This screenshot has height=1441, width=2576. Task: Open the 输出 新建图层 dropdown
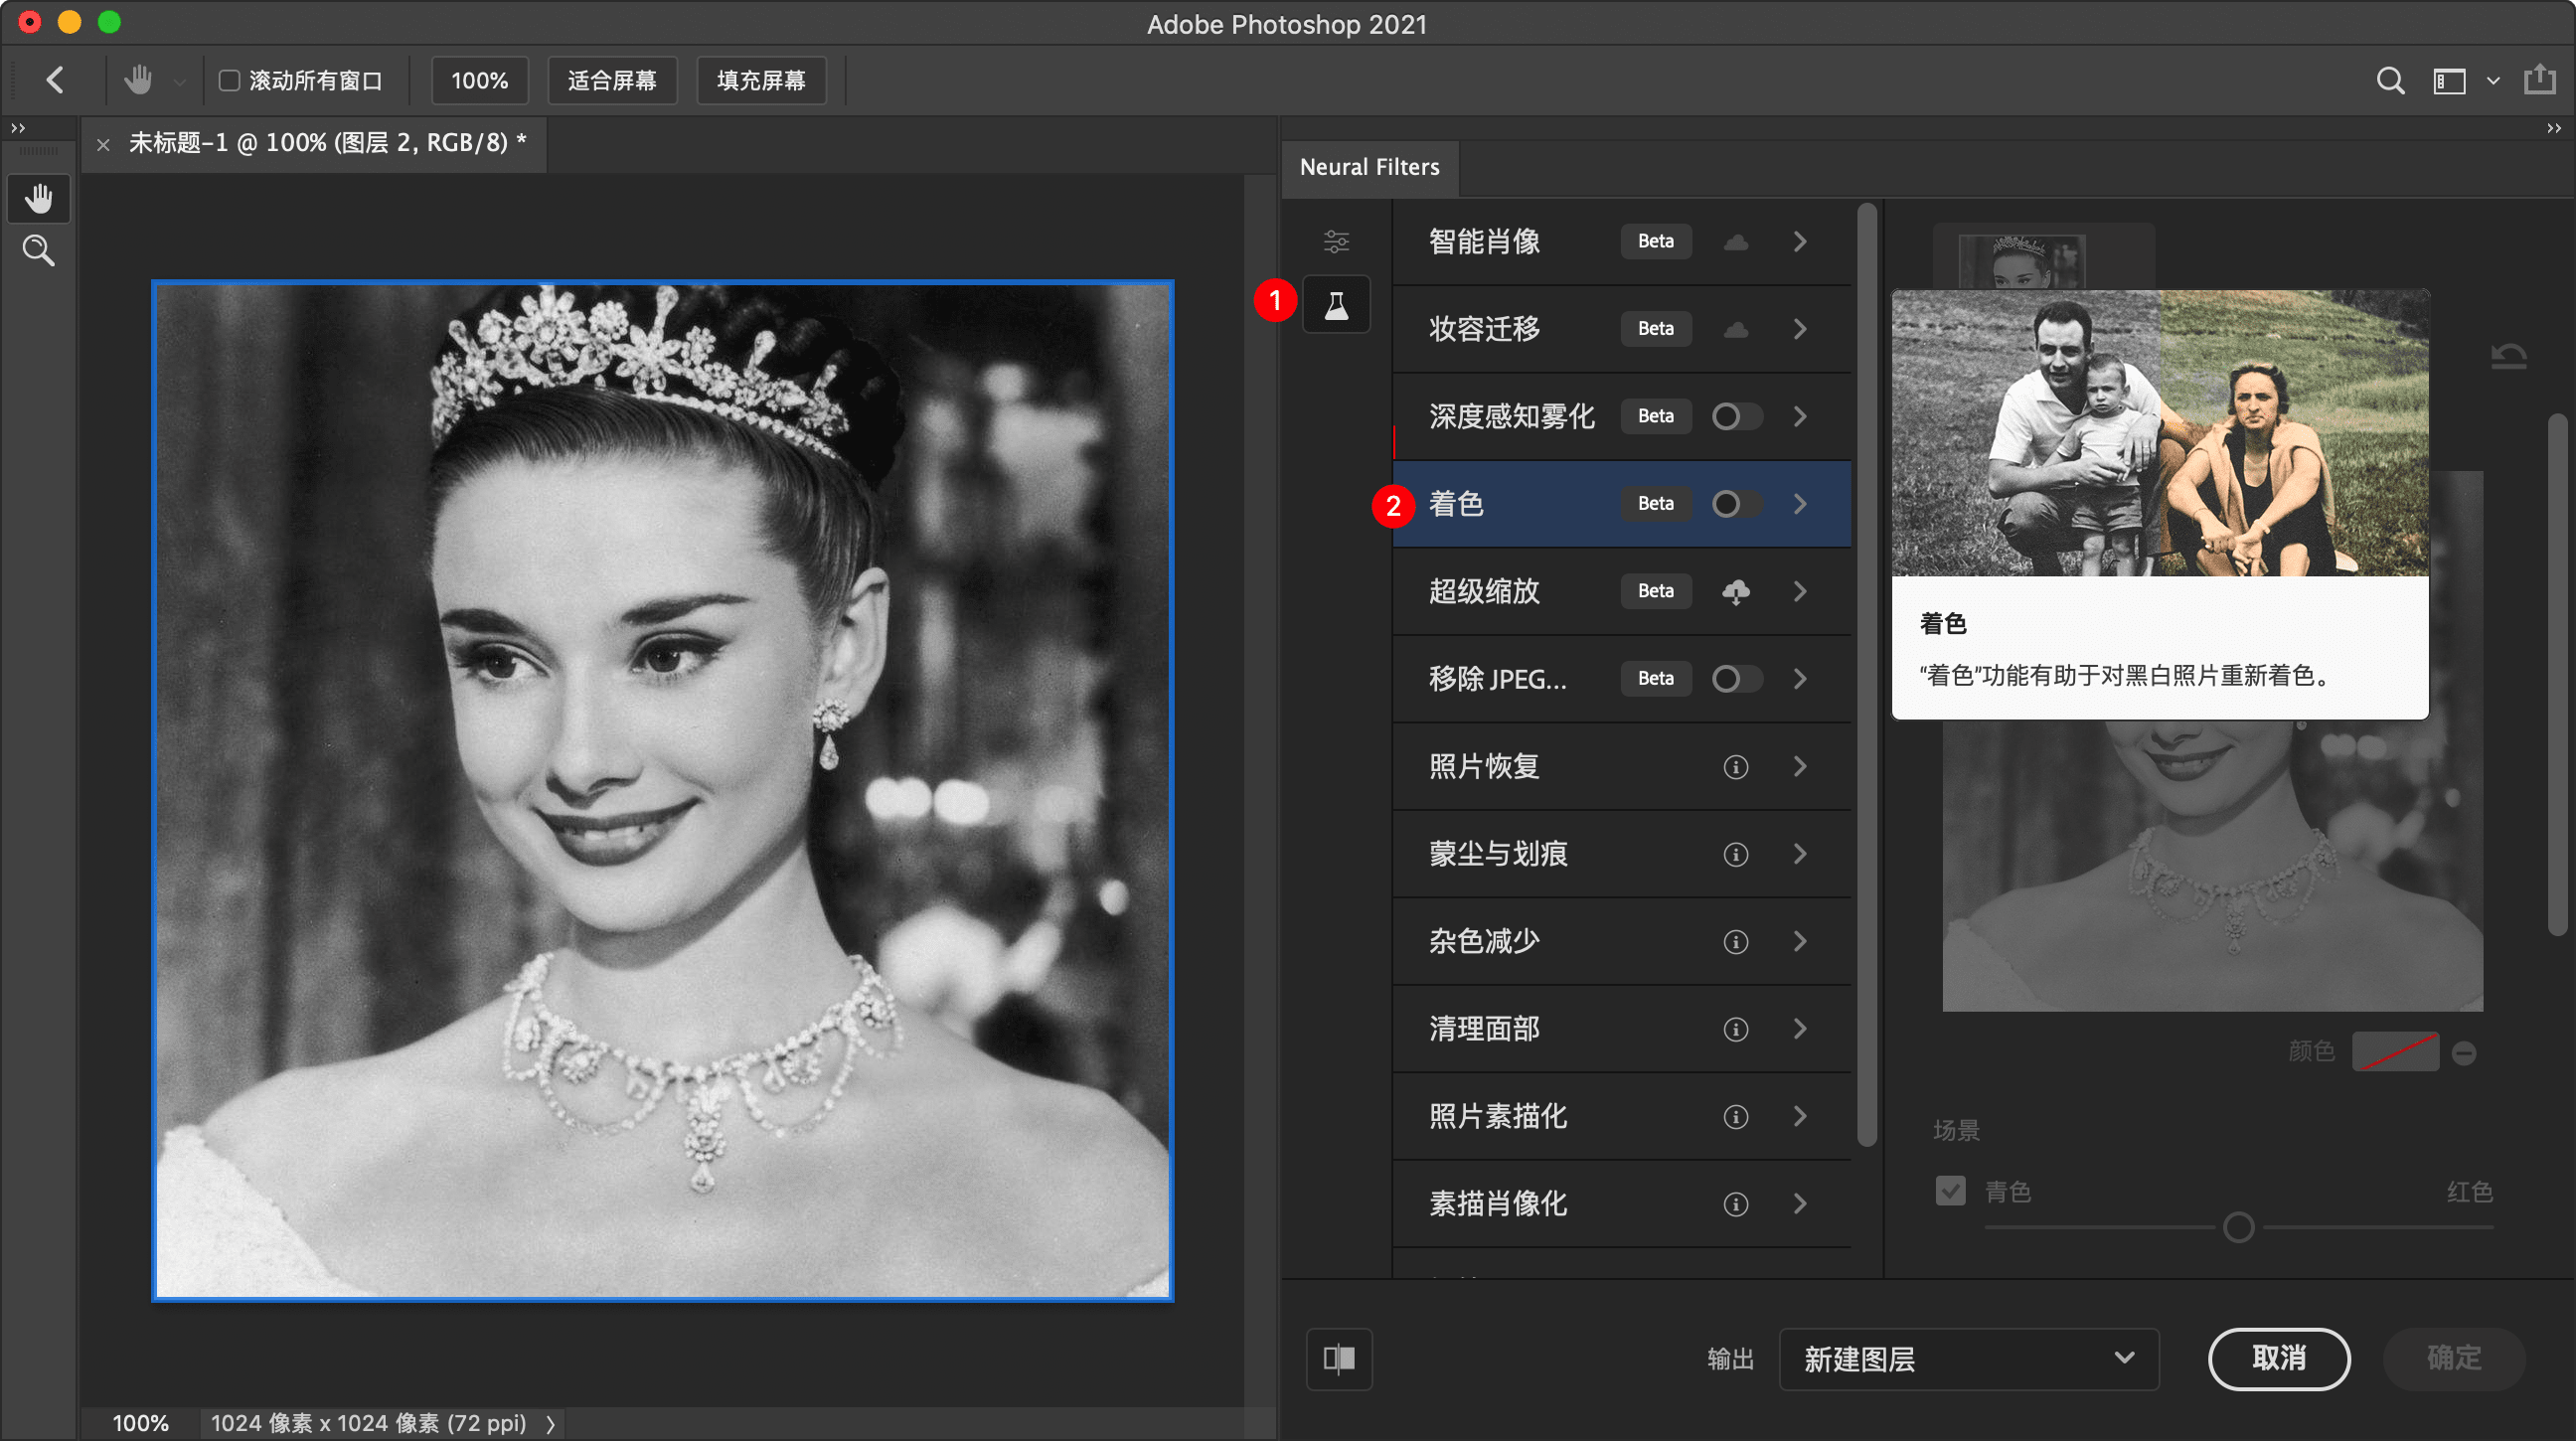[1968, 1358]
